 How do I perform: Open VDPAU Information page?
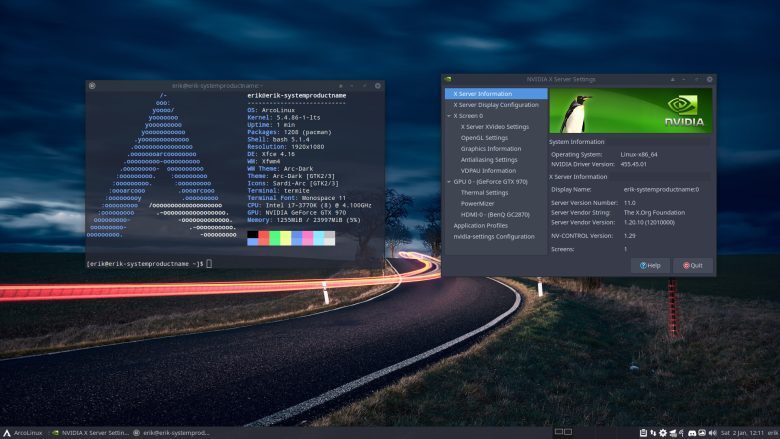[488, 171]
